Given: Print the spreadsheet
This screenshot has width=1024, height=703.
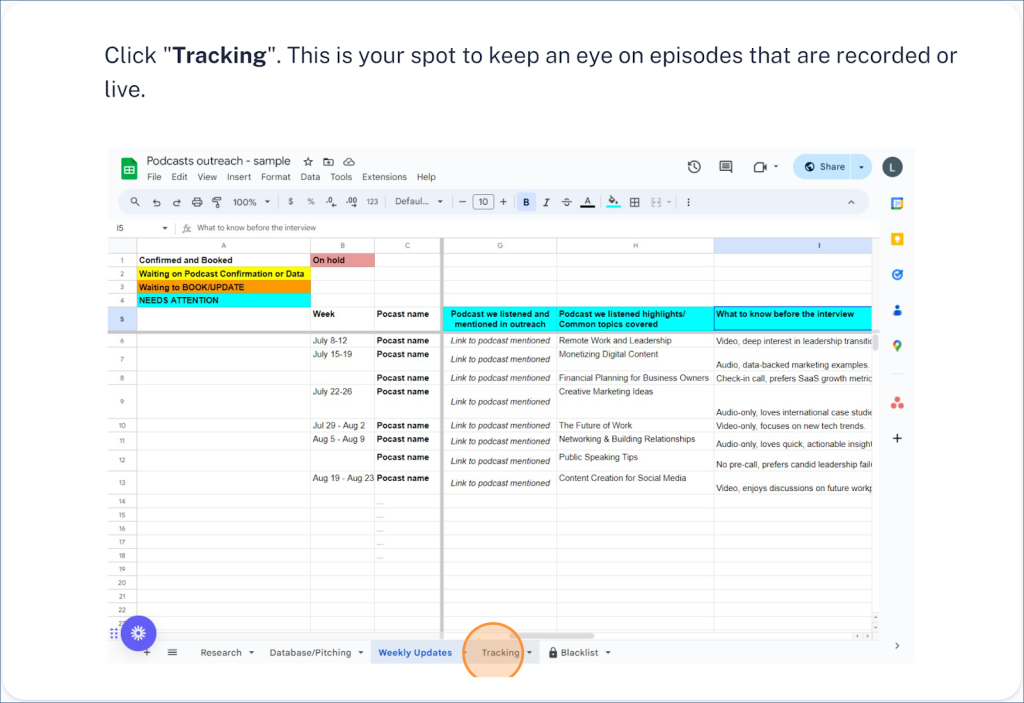Looking at the screenshot, I should [197, 203].
